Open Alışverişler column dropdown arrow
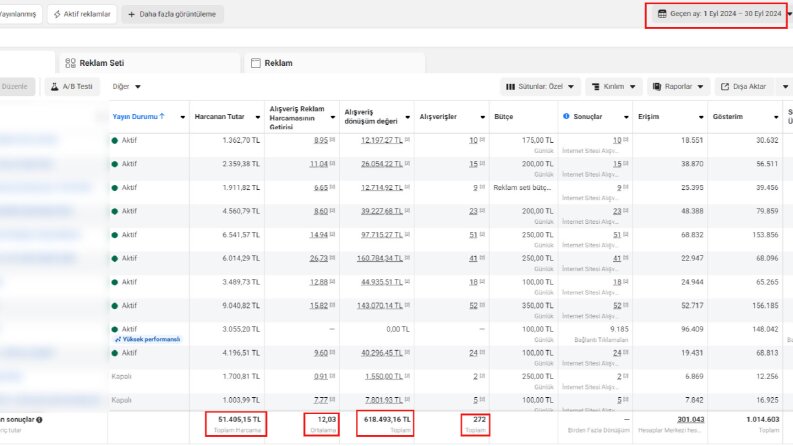The width and height of the screenshot is (793, 446). pyautogui.click(x=482, y=117)
